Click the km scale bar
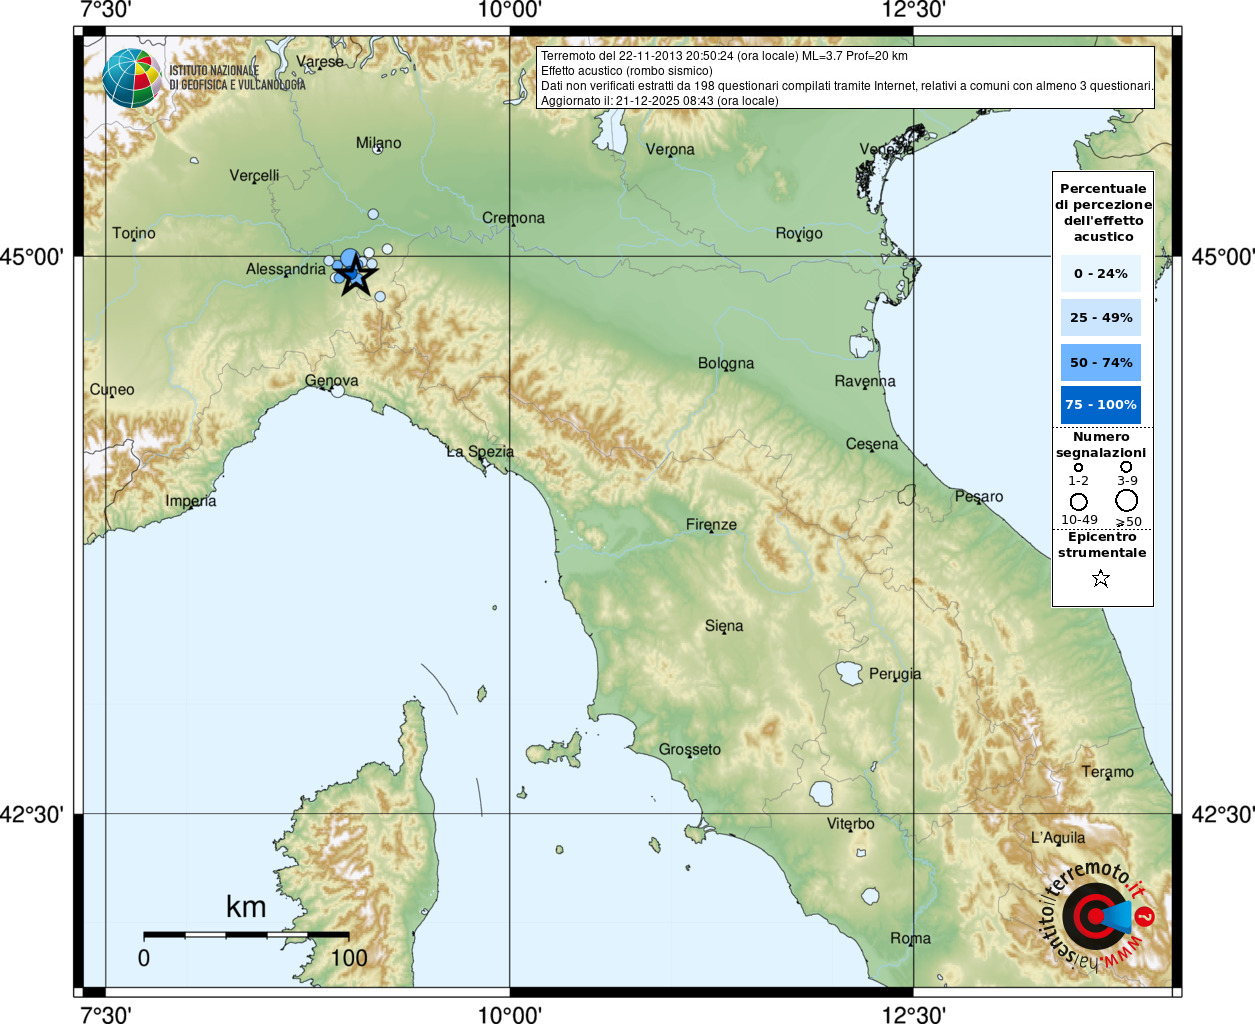This screenshot has height=1024, width=1255. click(x=246, y=935)
